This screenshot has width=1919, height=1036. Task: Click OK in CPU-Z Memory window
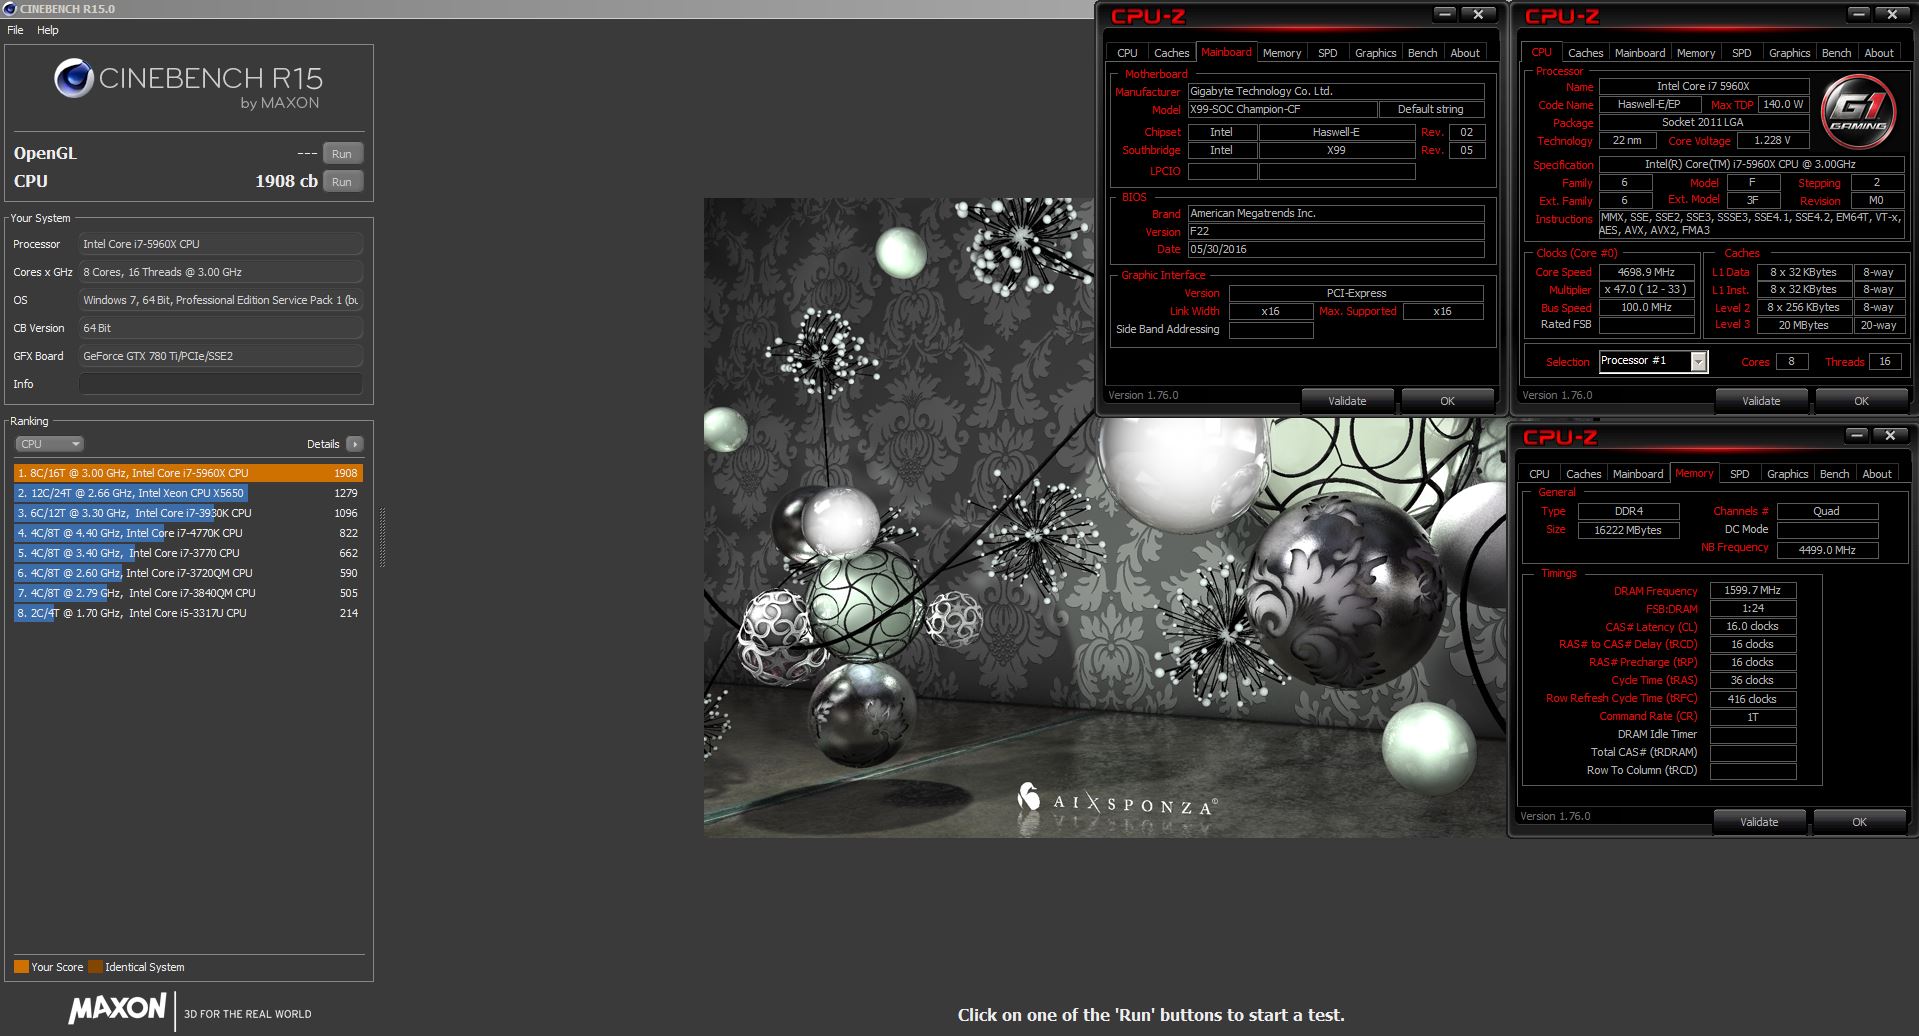(1859, 822)
